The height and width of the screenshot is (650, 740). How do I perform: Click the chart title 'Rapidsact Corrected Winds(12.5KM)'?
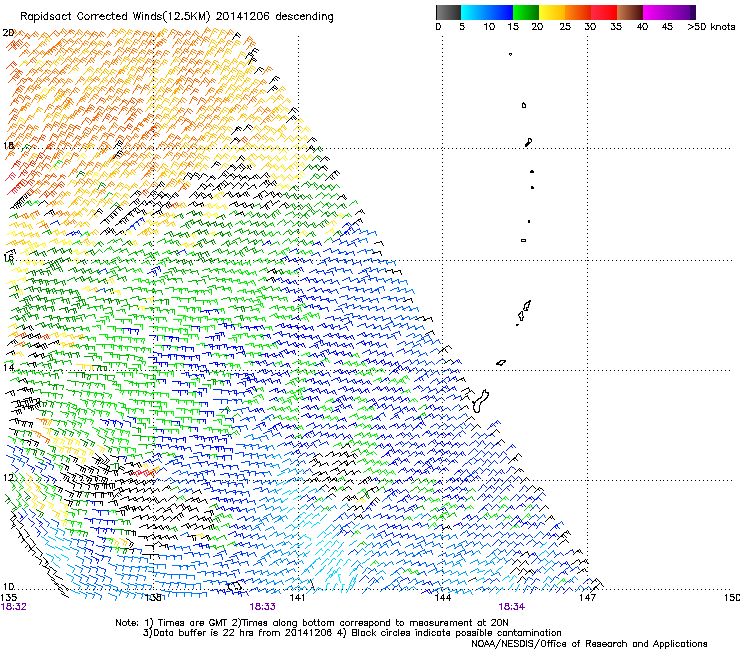pos(115,17)
